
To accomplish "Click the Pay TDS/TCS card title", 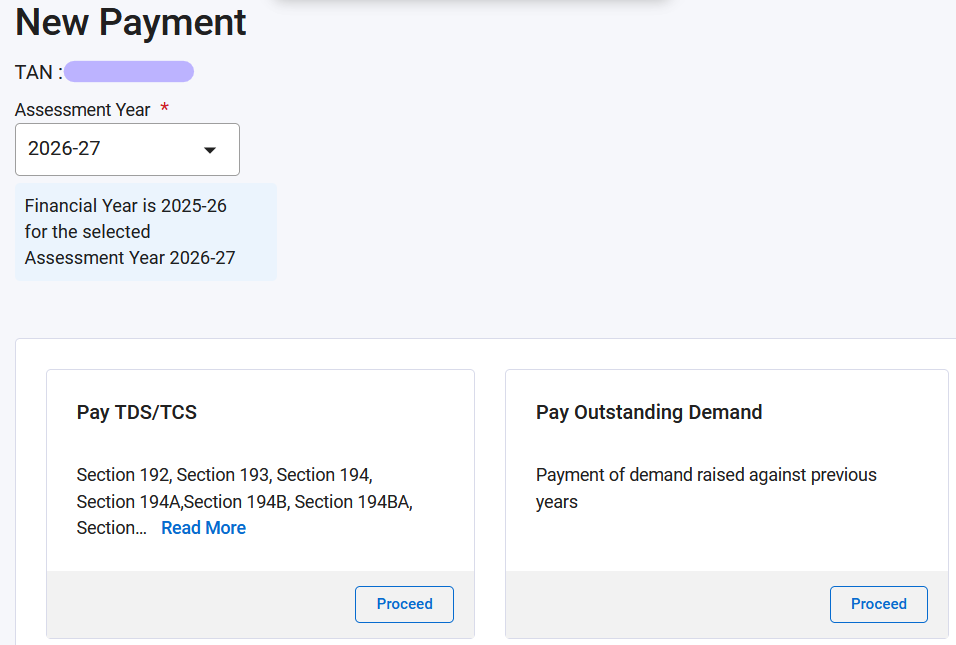I will click(x=137, y=412).
